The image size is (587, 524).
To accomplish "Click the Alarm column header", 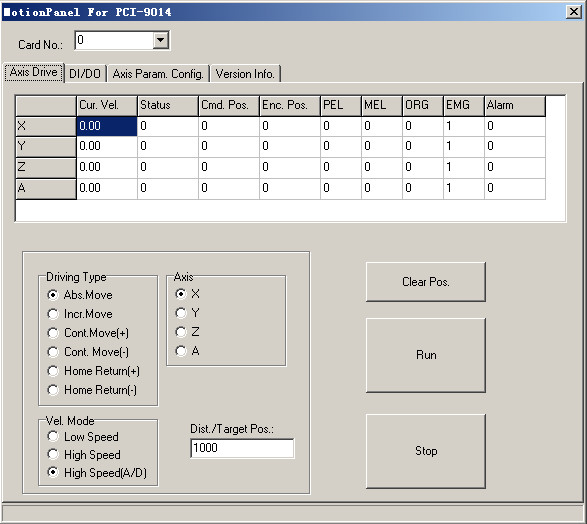I will [x=515, y=106].
